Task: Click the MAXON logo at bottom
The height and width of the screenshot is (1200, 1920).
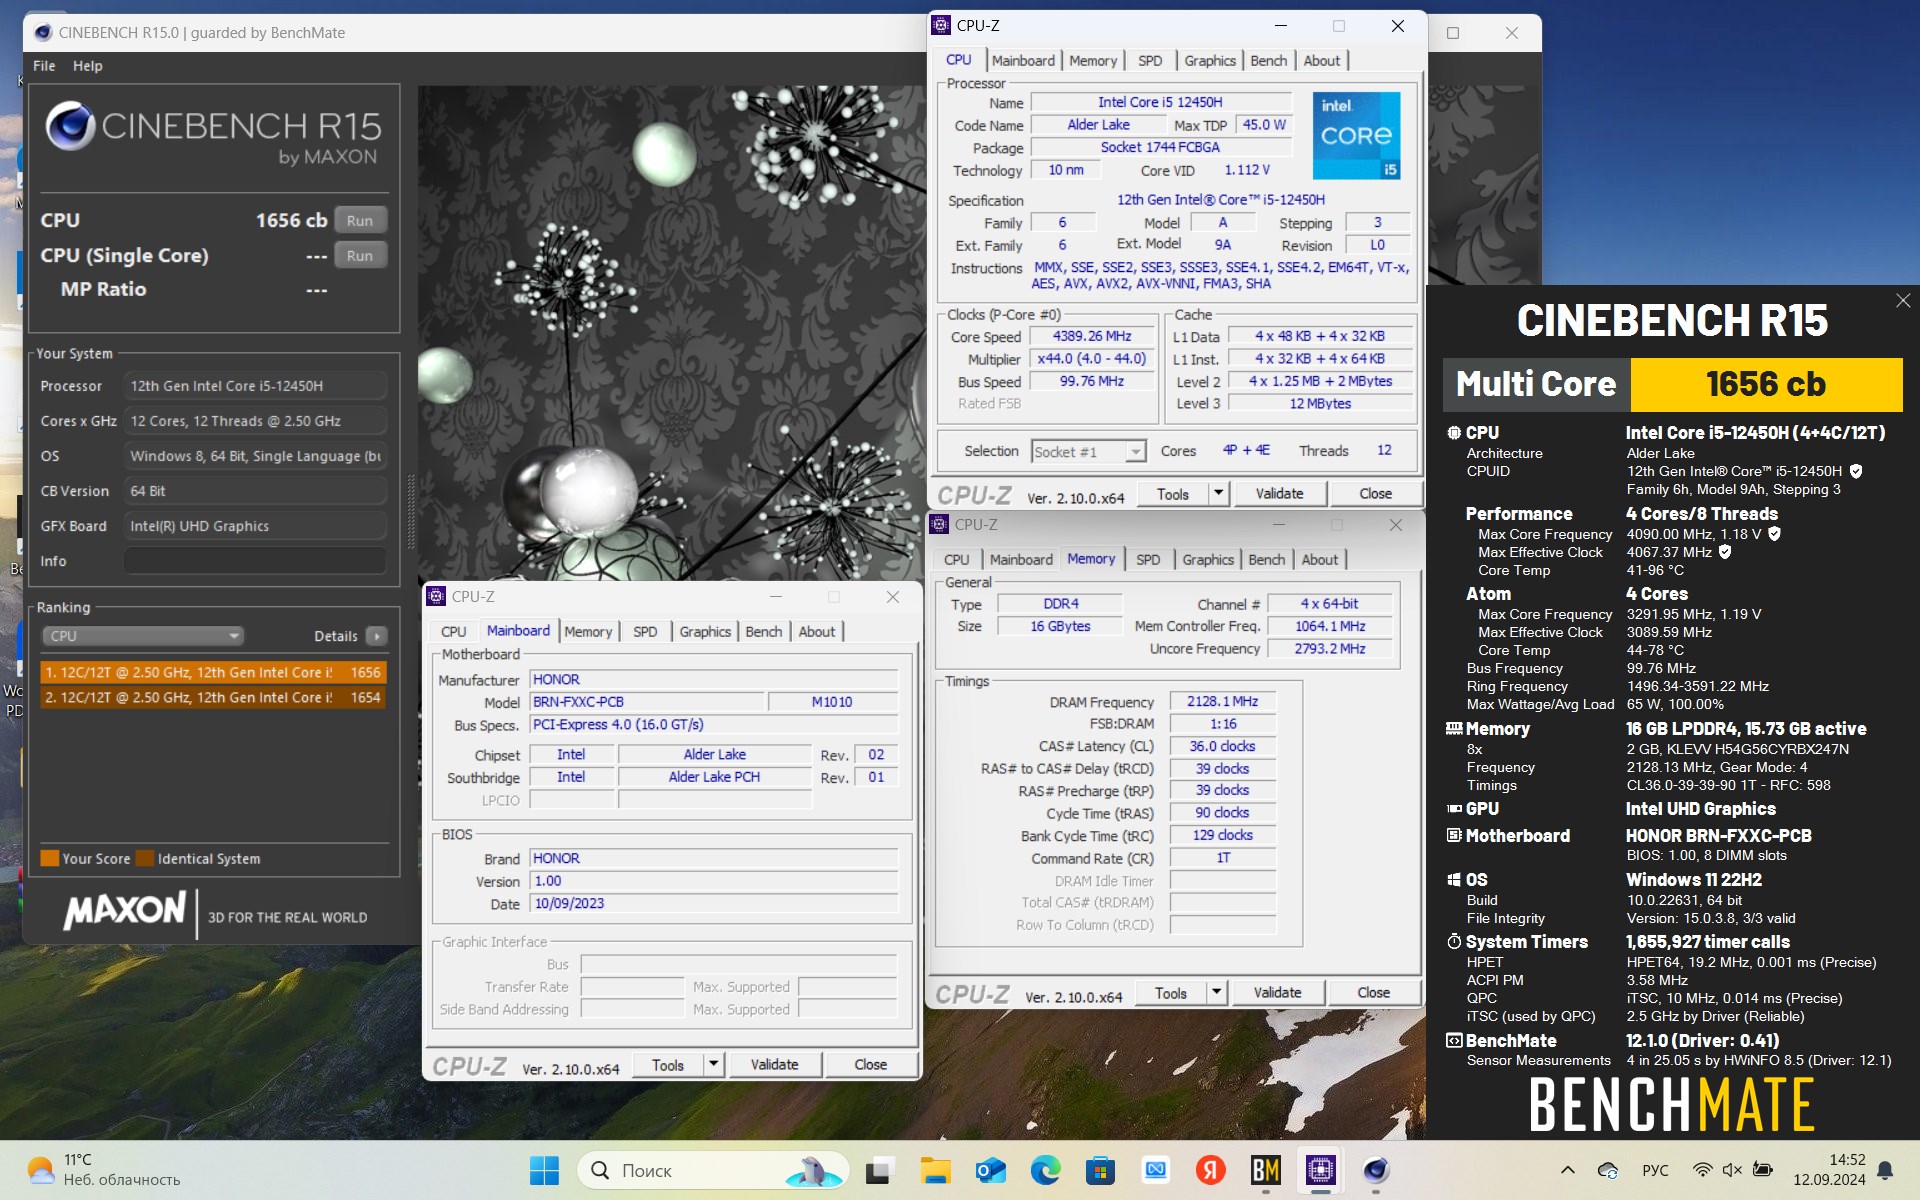Action: pyautogui.click(x=125, y=910)
